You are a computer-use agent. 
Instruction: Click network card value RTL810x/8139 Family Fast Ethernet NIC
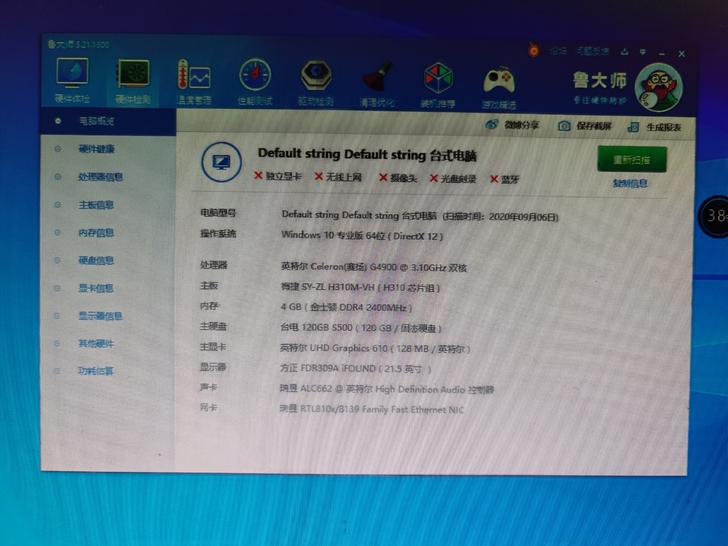pos(371,410)
